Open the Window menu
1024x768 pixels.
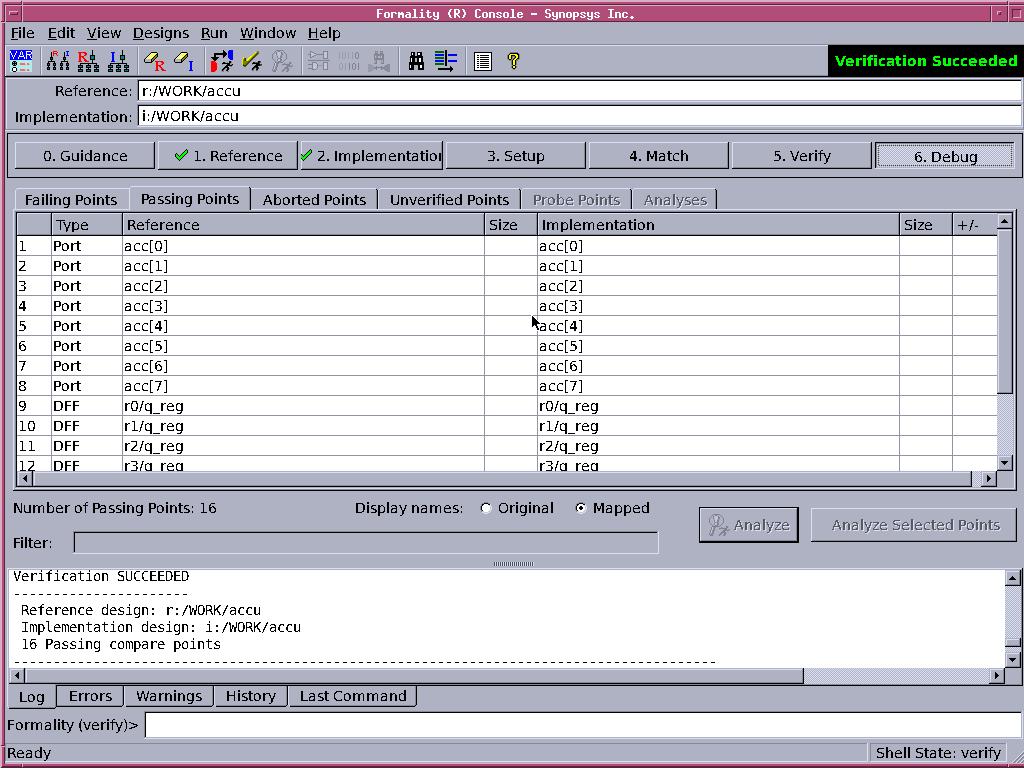(x=268, y=33)
